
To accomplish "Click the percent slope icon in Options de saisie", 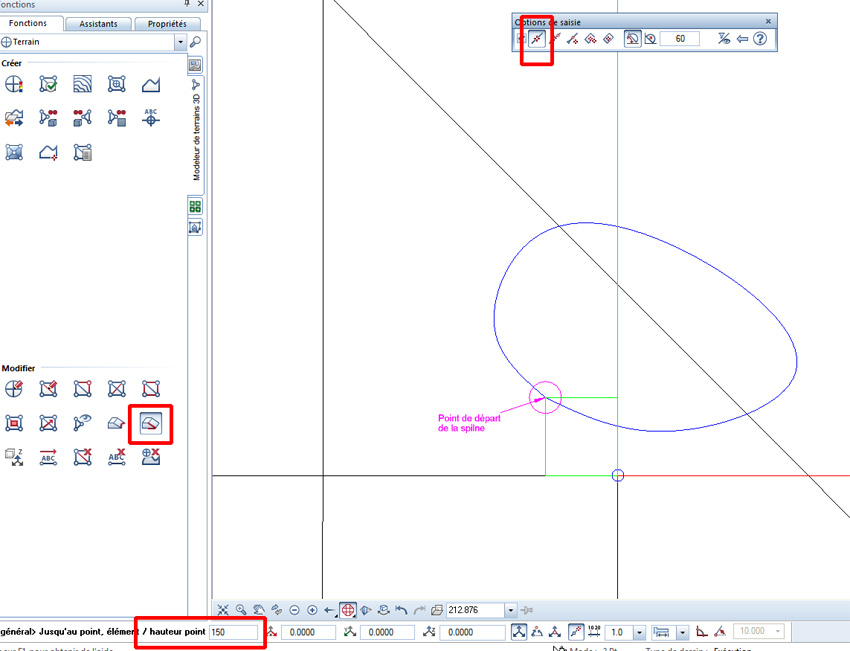I will pyautogui.click(x=724, y=38).
